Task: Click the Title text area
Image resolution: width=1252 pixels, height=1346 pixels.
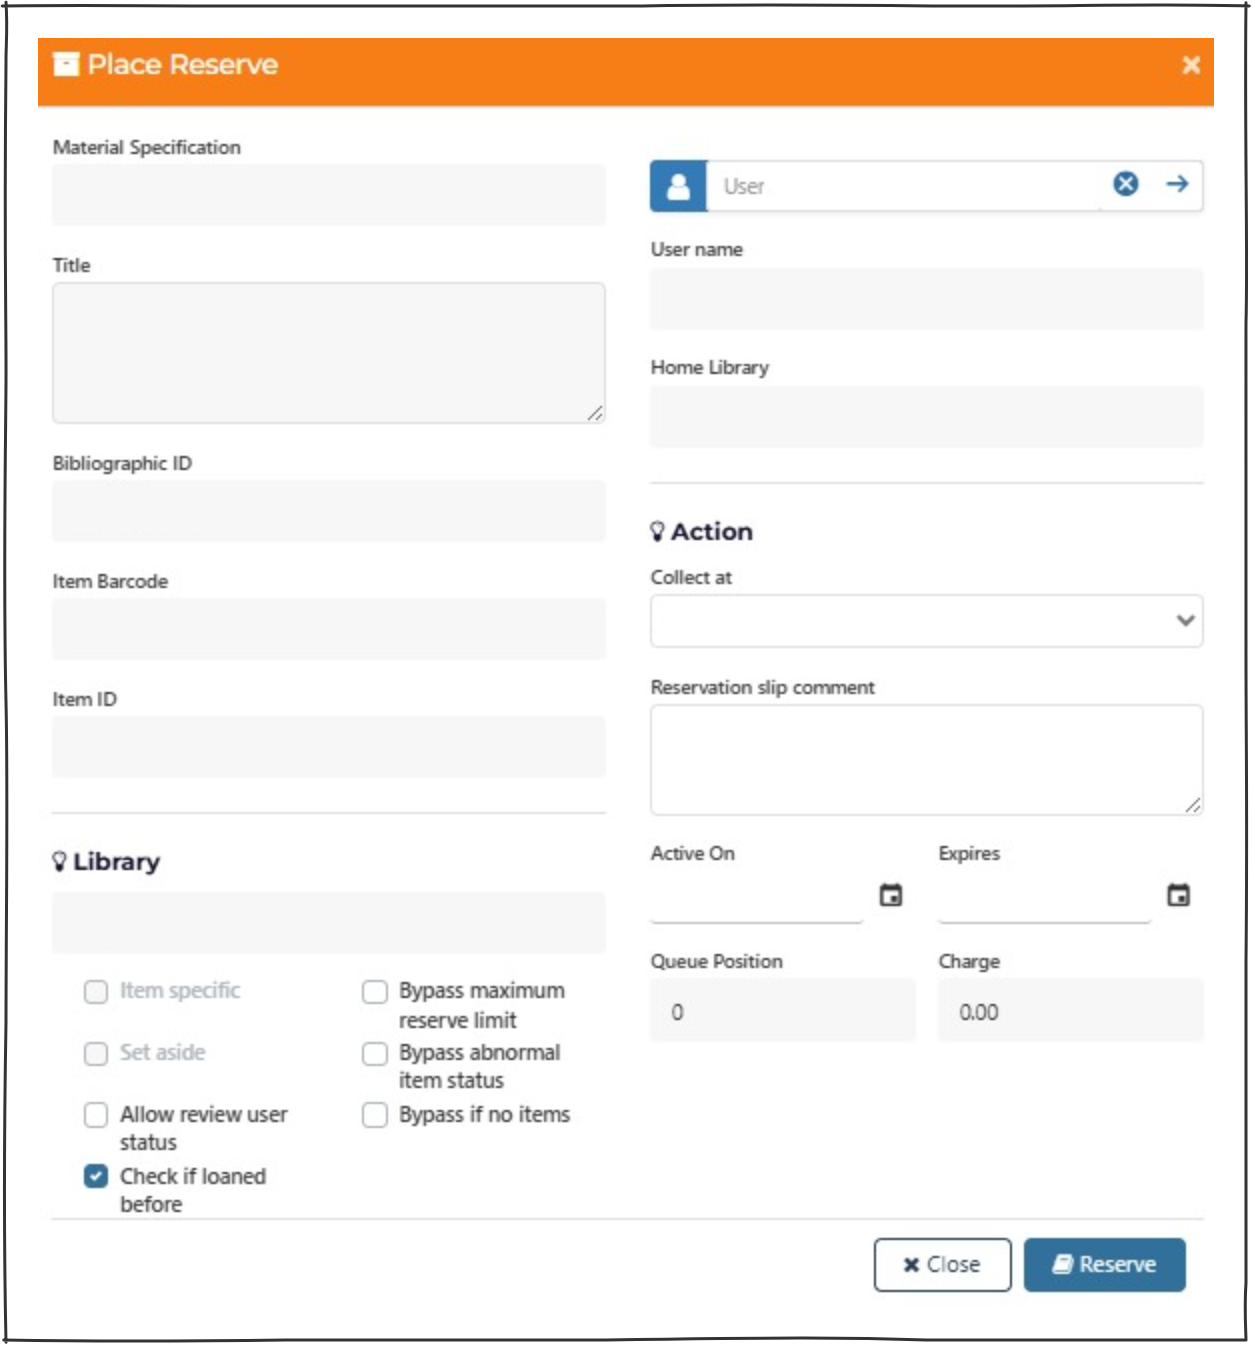Action: (x=328, y=352)
